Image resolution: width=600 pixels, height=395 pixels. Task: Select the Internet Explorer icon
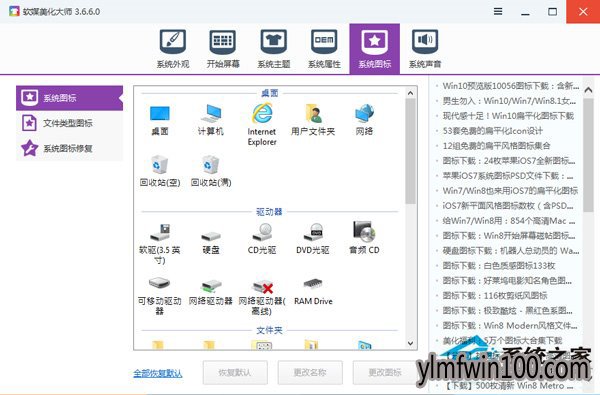(262, 124)
